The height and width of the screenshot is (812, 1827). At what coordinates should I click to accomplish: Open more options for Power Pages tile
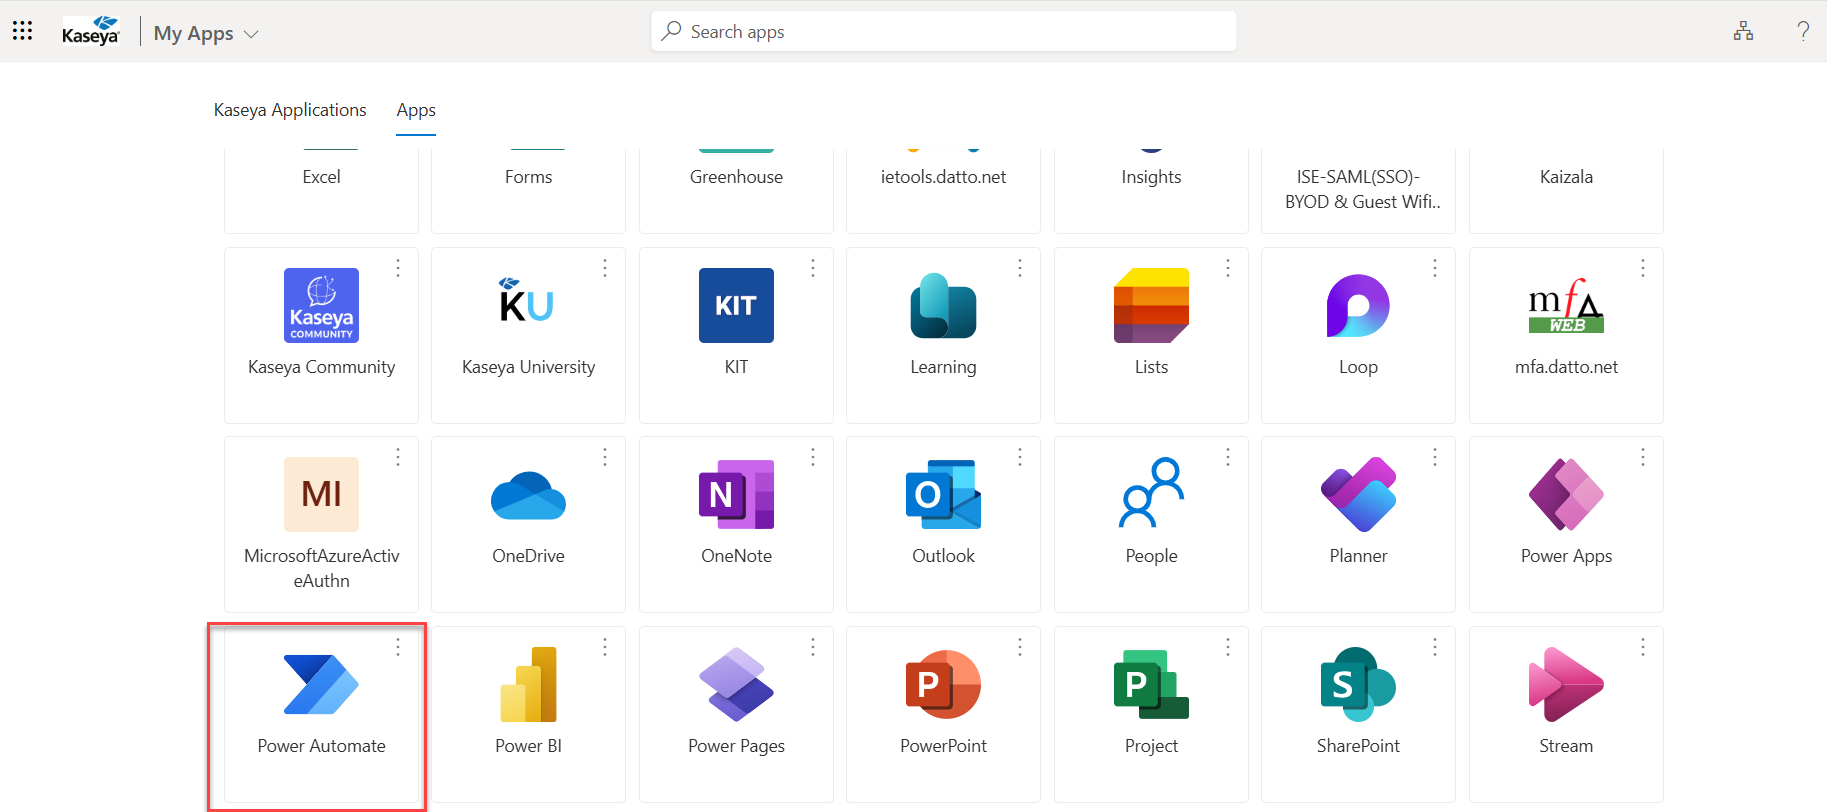coord(813,647)
